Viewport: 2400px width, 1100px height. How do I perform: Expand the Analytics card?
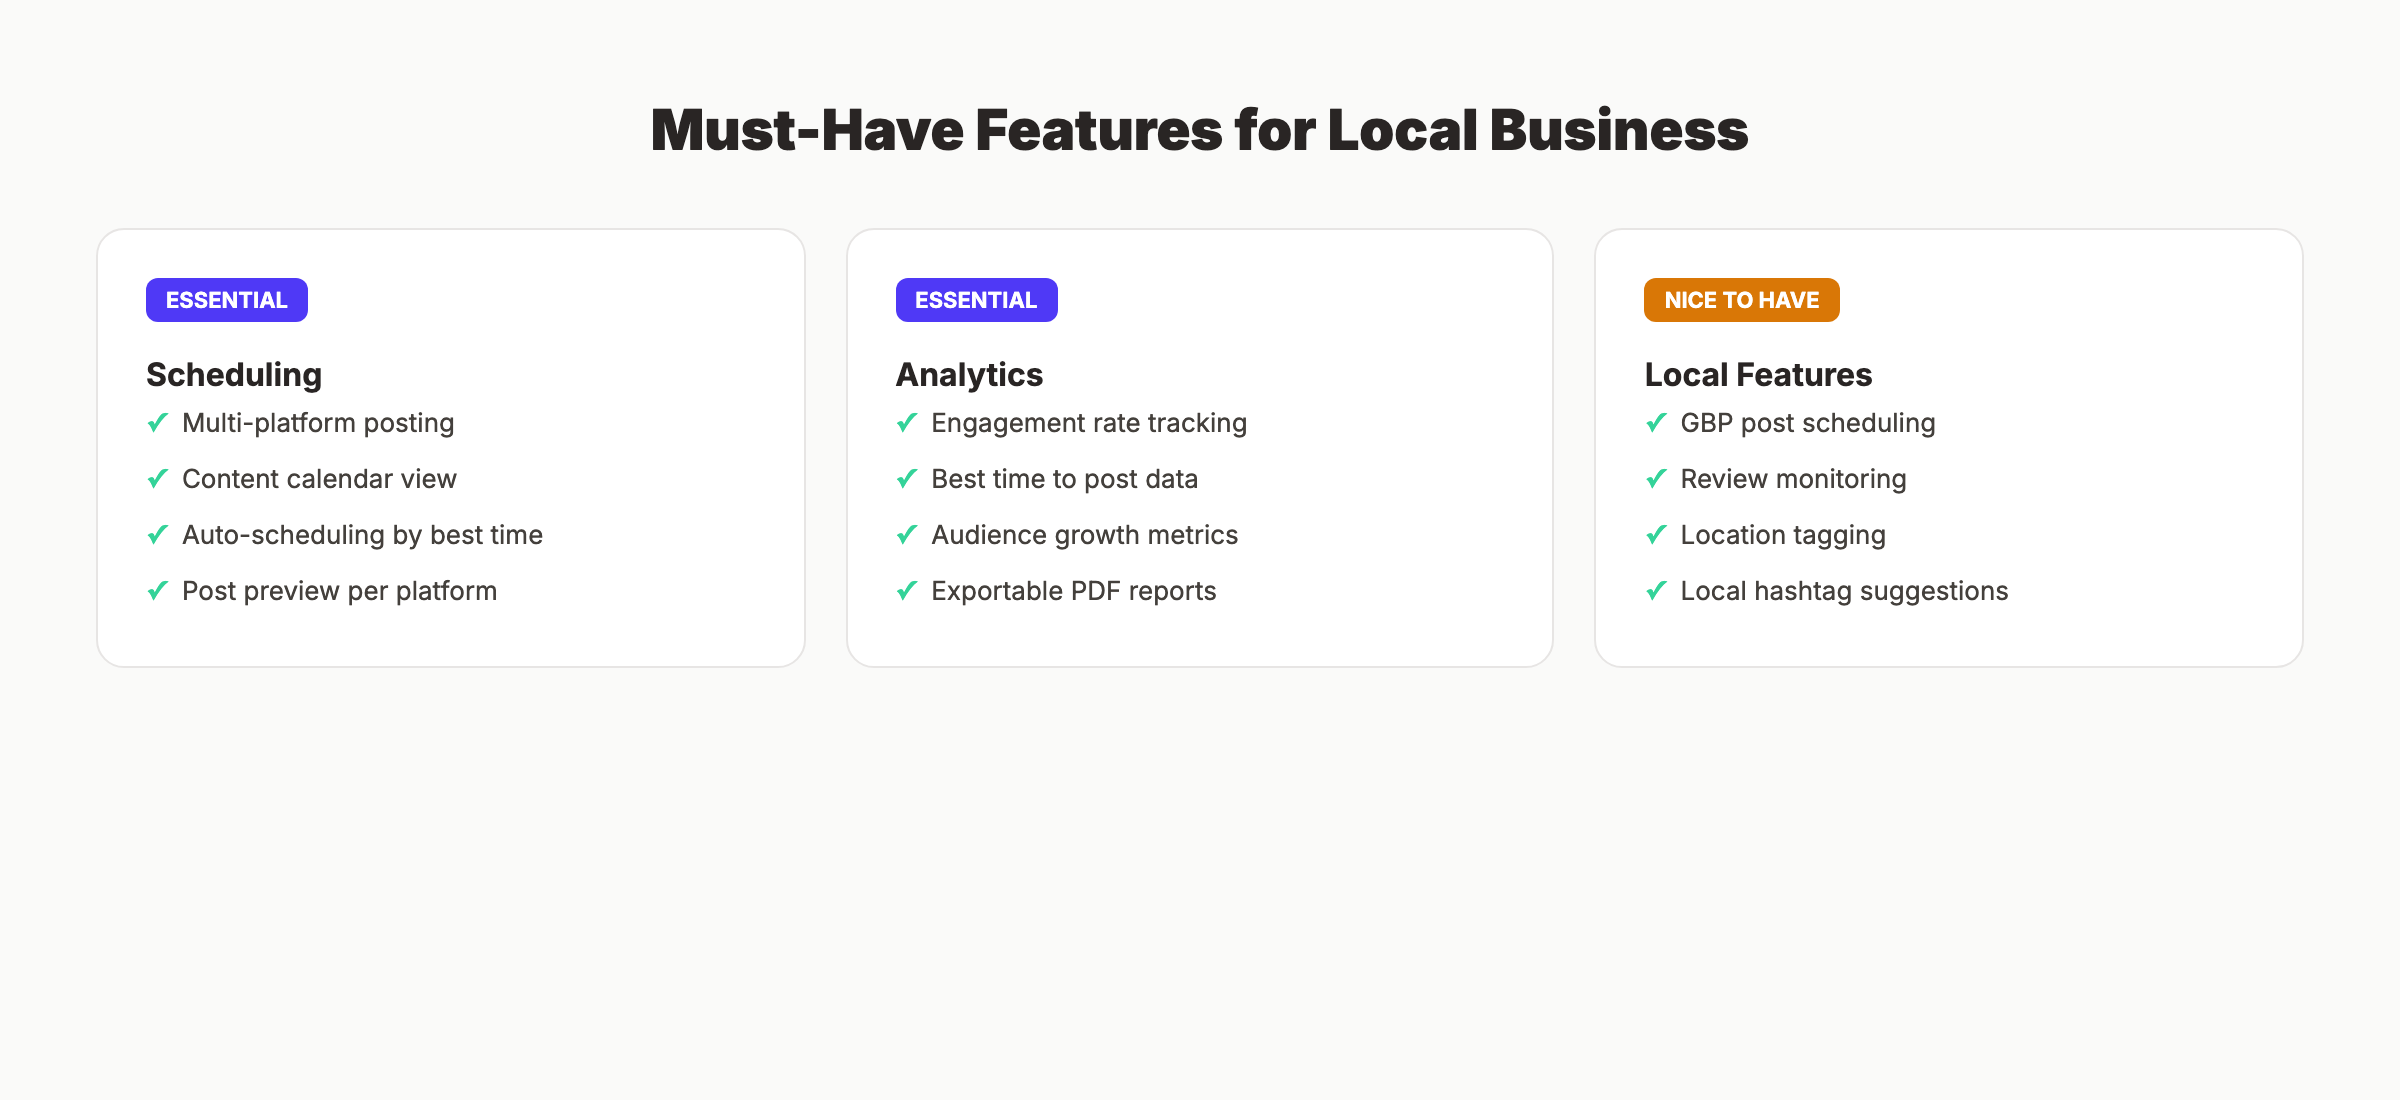(x=1199, y=445)
